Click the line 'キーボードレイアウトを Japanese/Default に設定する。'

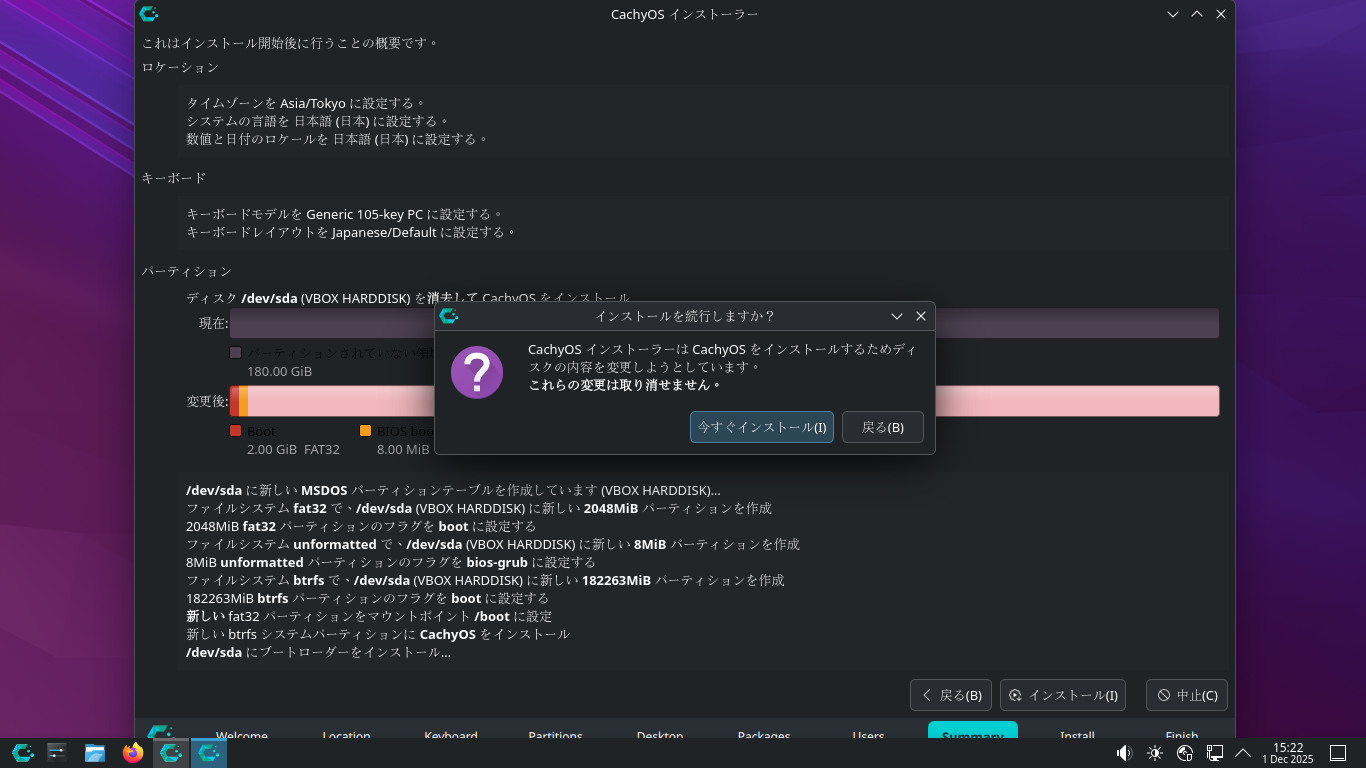tap(352, 232)
